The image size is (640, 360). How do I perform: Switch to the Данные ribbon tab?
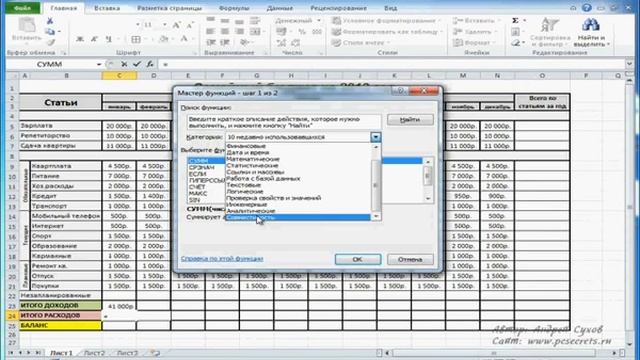pyautogui.click(x=280, y=8)
